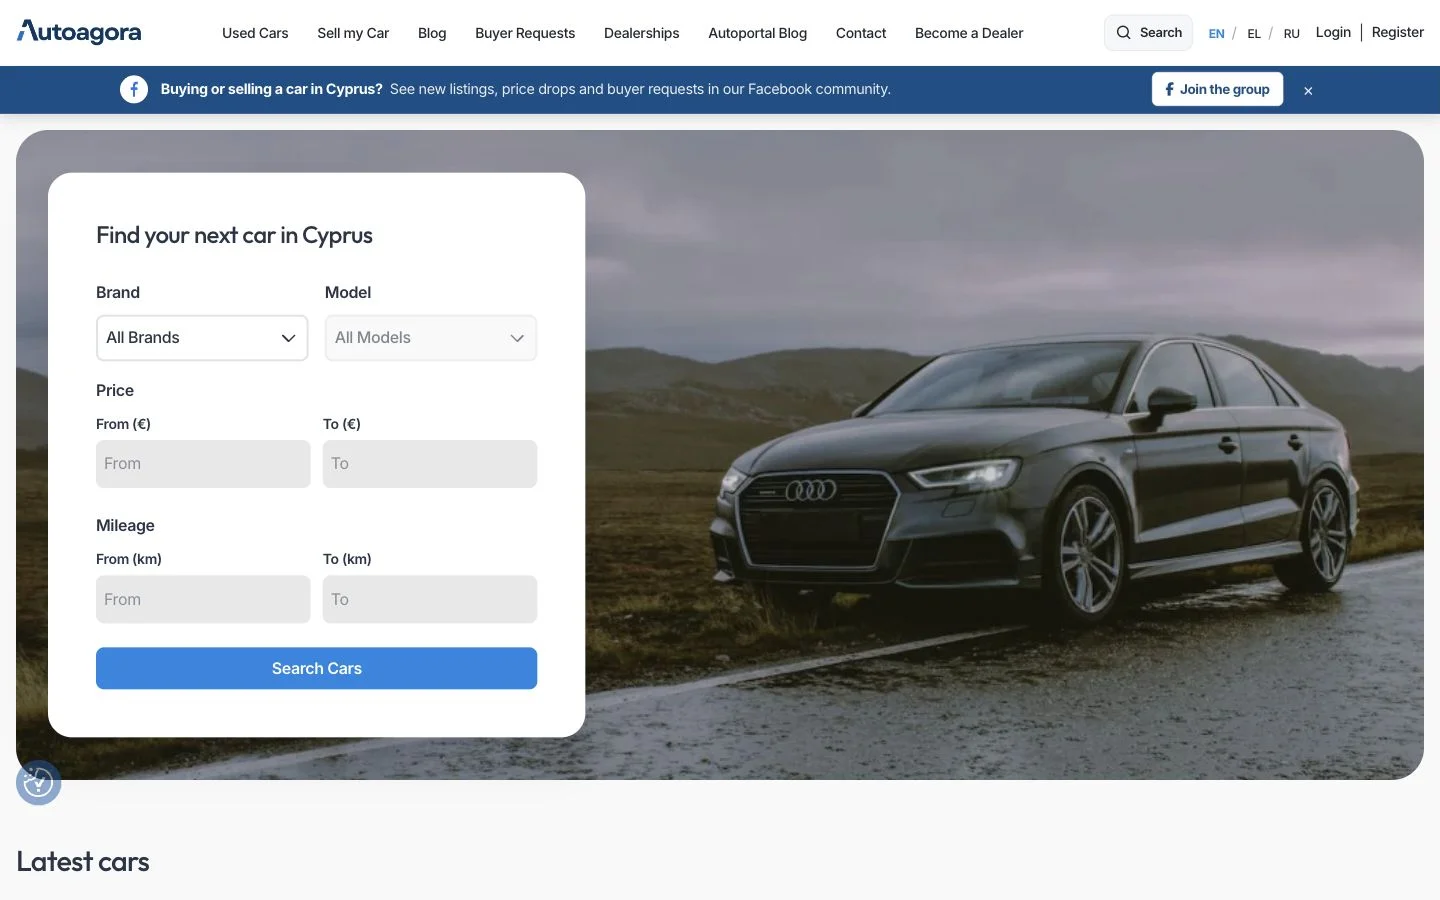This screenshot has width=1440, height=900.
Task: Click the Login link
Action: 1333,32
